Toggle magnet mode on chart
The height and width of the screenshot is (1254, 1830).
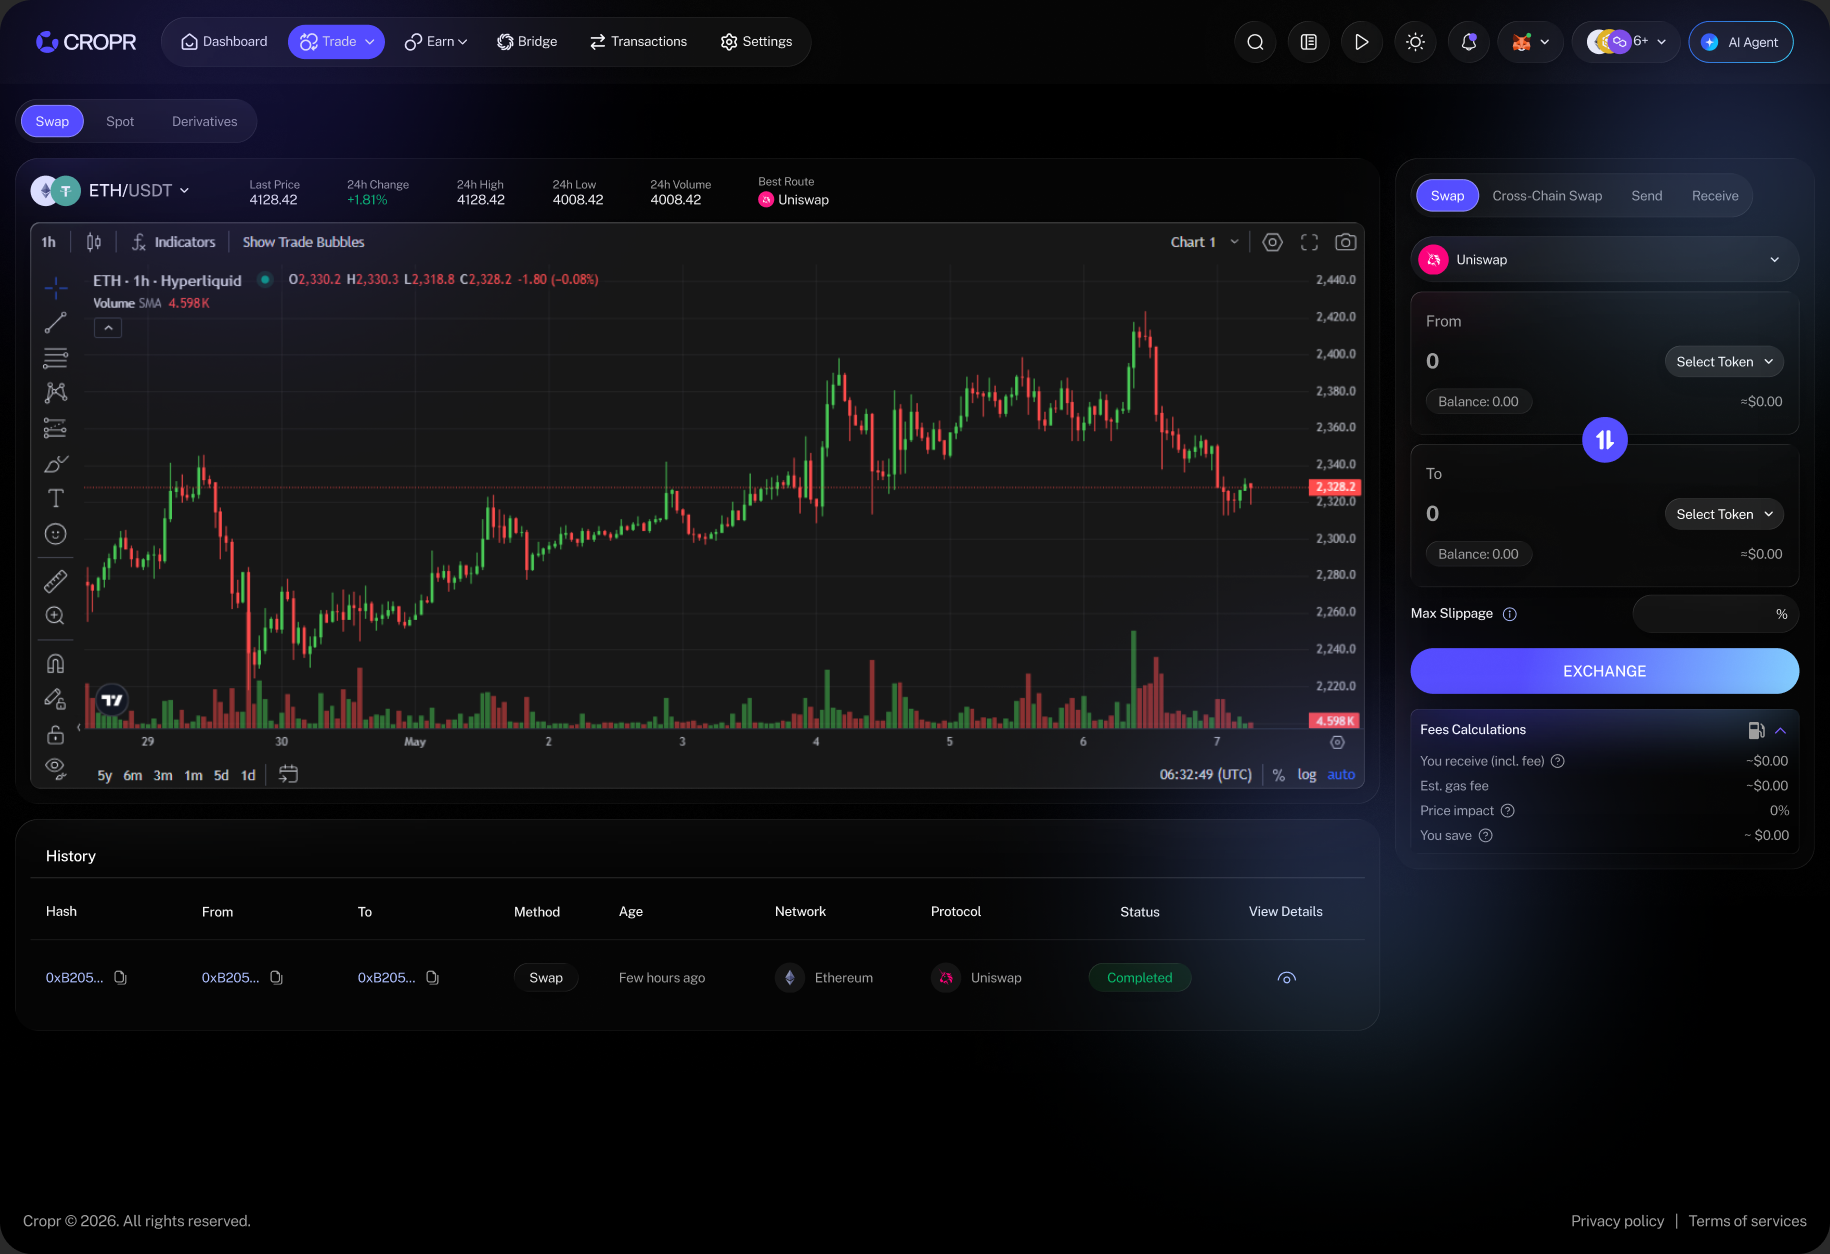pos(56,663)
